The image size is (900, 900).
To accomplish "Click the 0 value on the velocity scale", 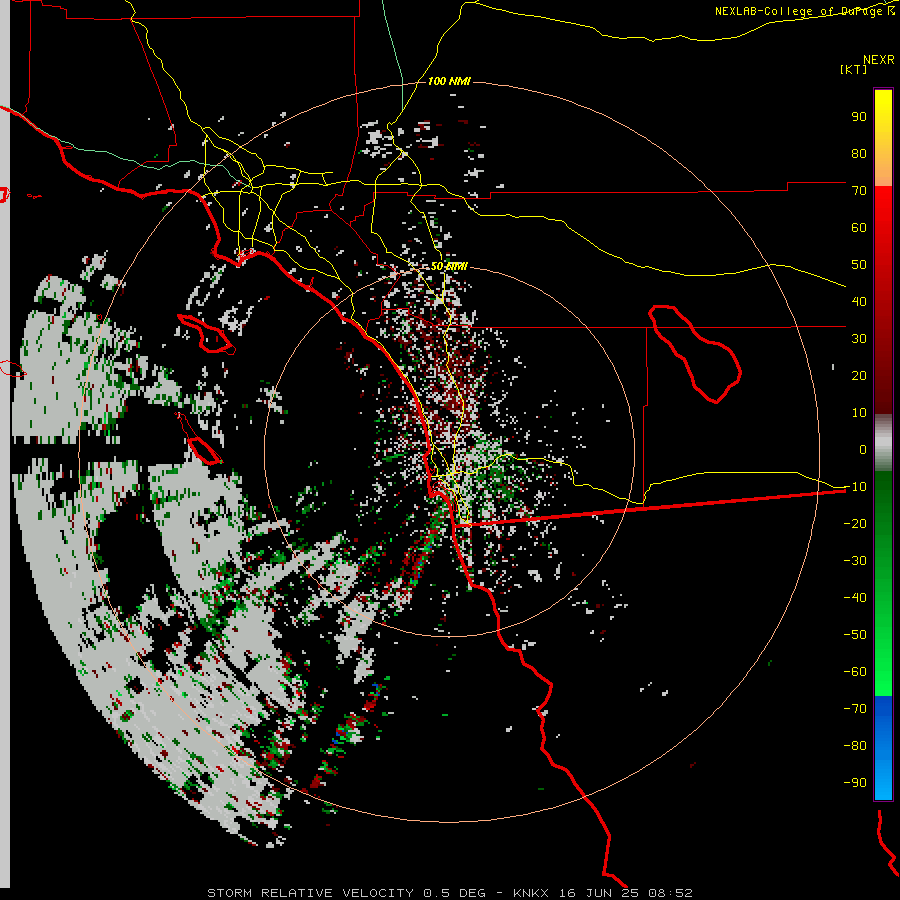I will (x=863, y=450).
